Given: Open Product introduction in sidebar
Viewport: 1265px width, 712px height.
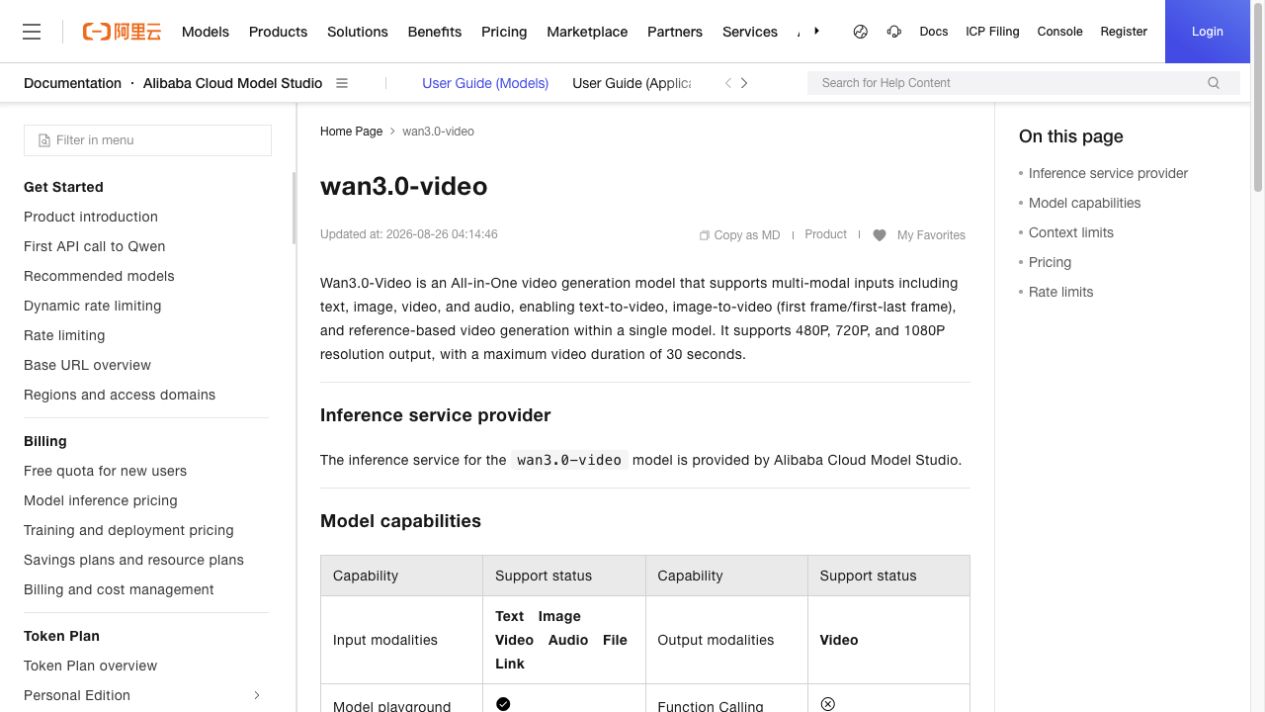Looking at the screenshot, I should 91,217.
